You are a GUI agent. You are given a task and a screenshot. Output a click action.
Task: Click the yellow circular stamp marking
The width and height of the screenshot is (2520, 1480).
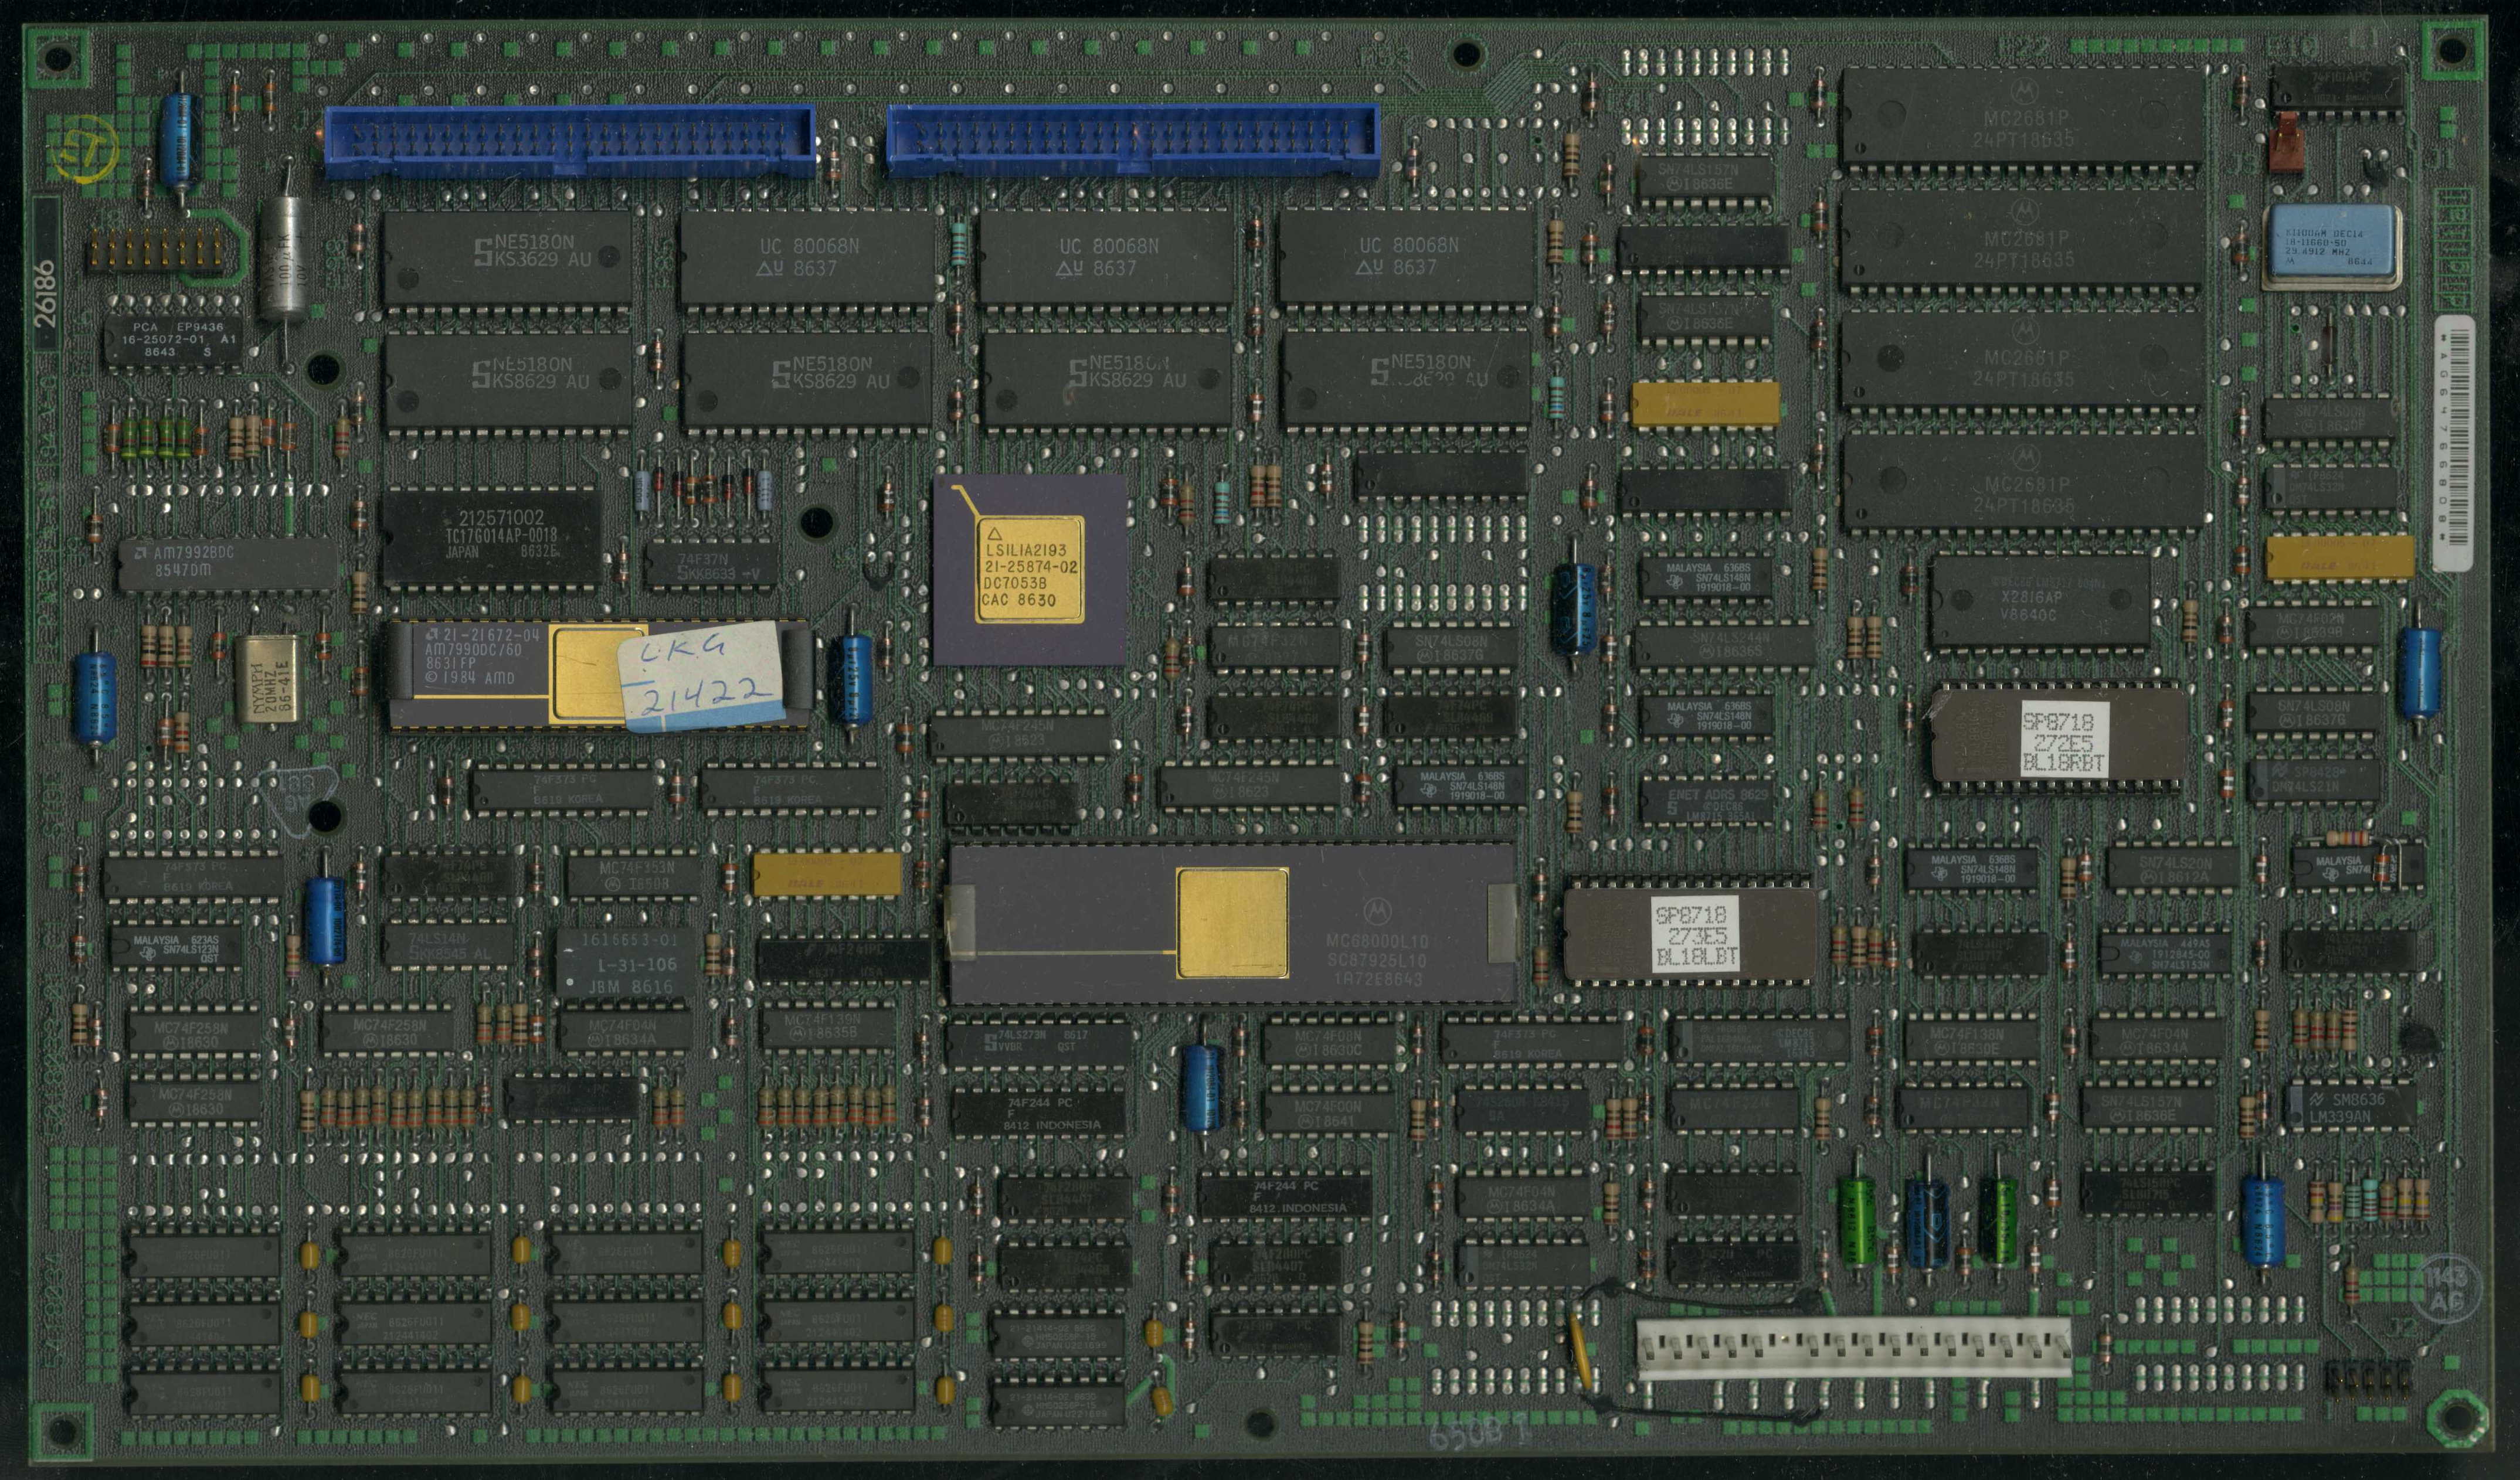click(86, 149)
